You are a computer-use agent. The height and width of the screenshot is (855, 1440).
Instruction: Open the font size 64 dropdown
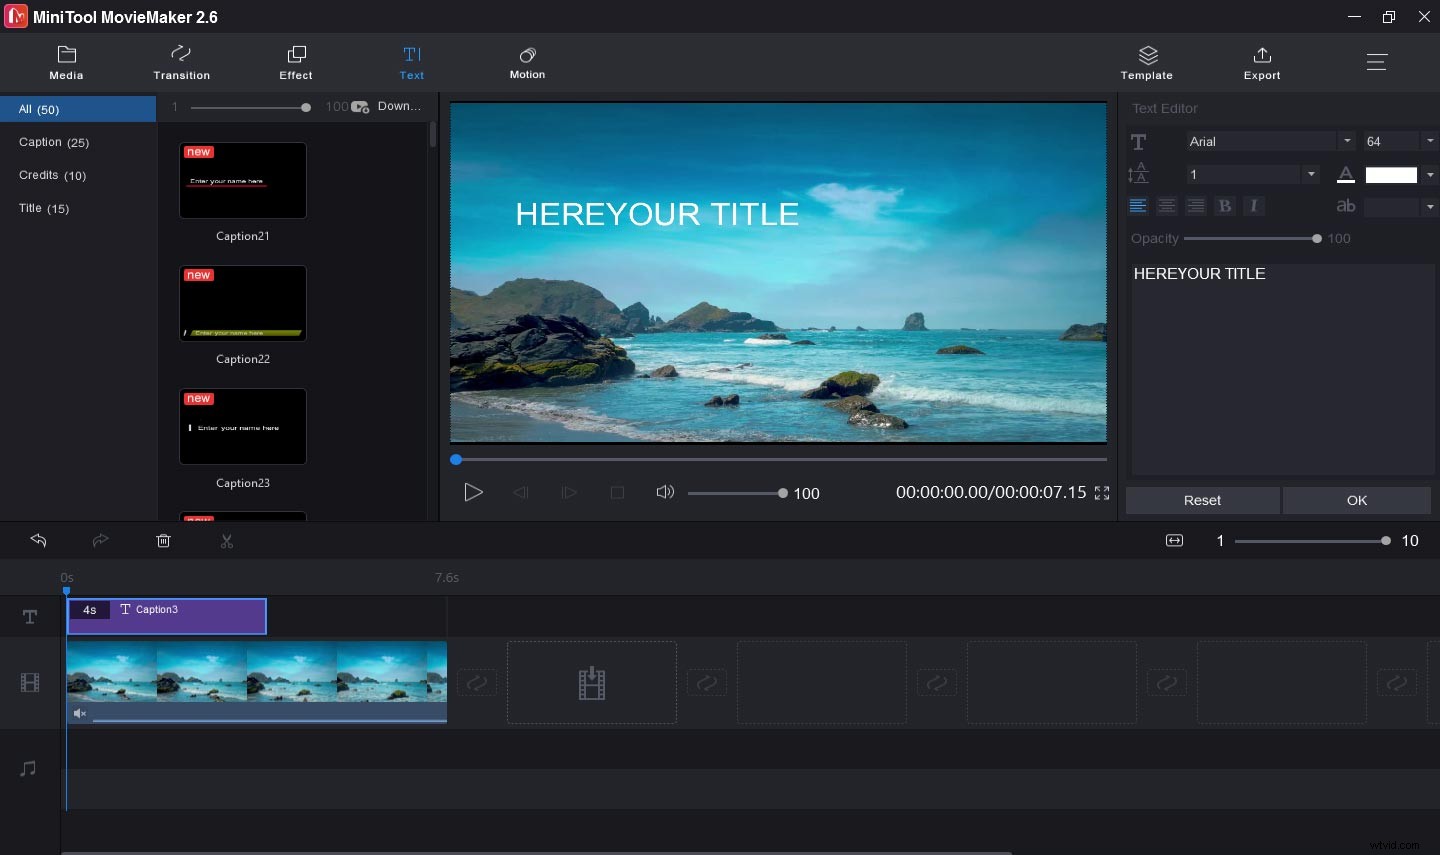pyautogui.click(x=1431, y=141)
